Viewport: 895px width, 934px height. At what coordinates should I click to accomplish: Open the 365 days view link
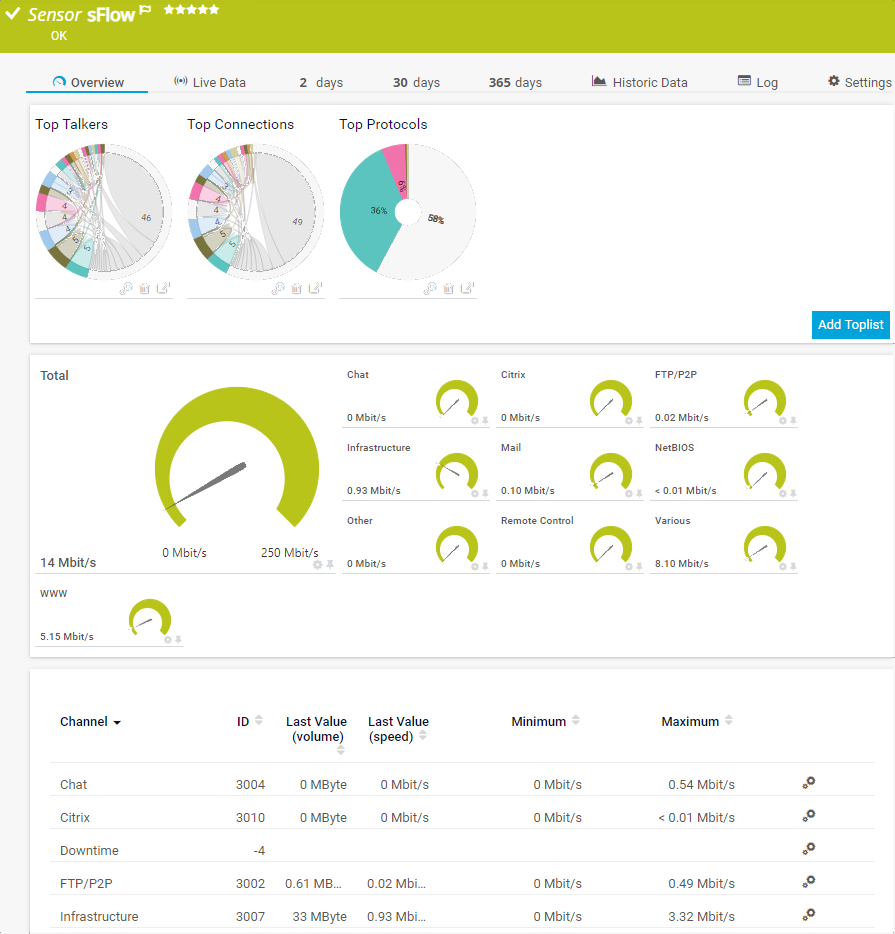514,82
